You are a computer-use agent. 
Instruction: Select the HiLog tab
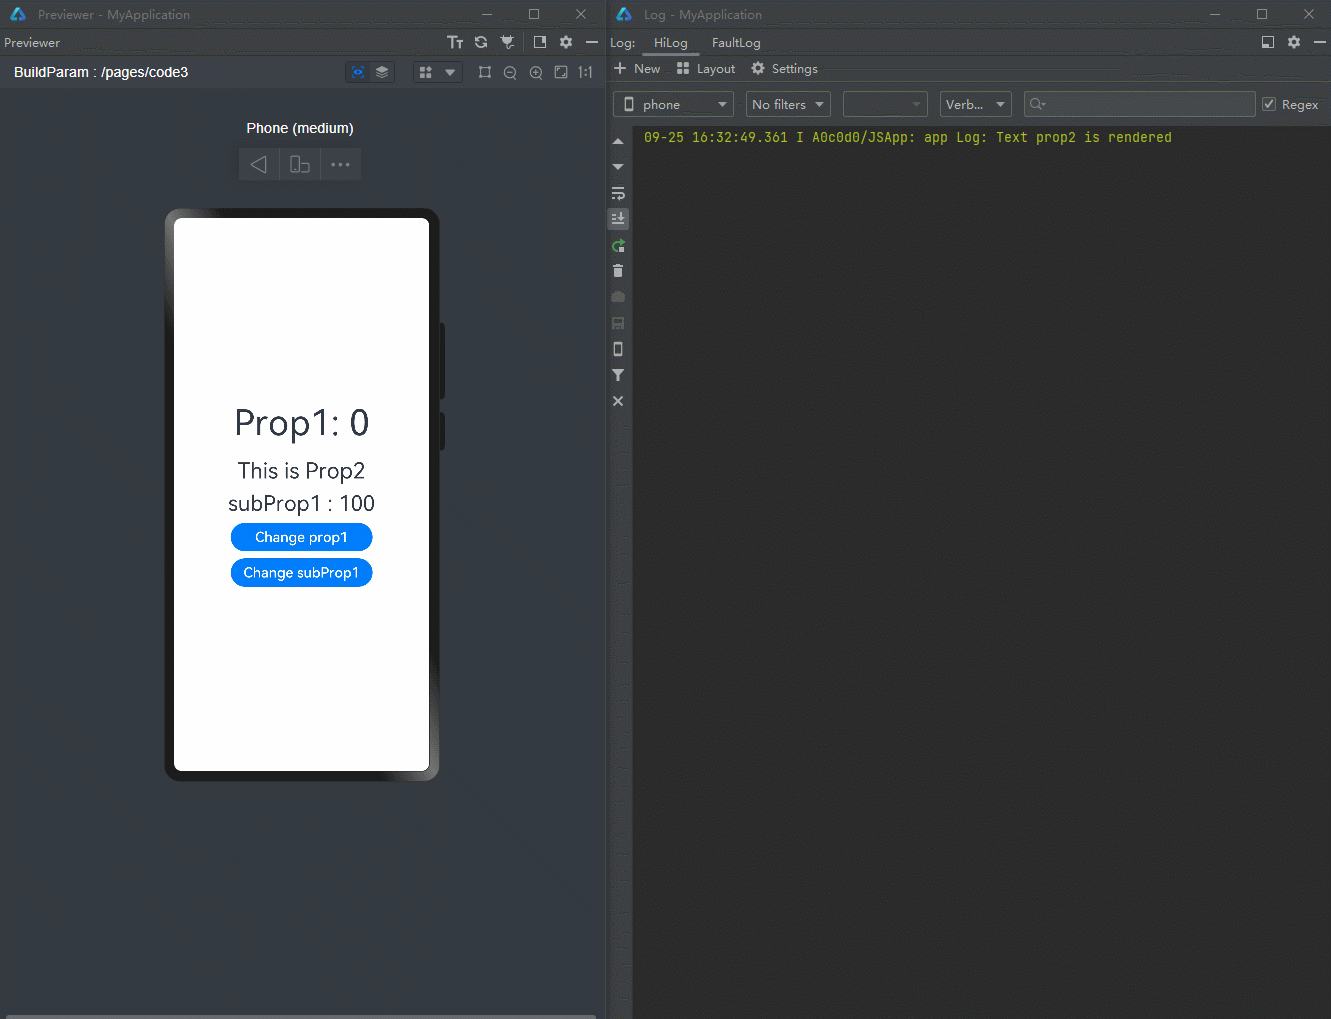(x=670, y=43)
